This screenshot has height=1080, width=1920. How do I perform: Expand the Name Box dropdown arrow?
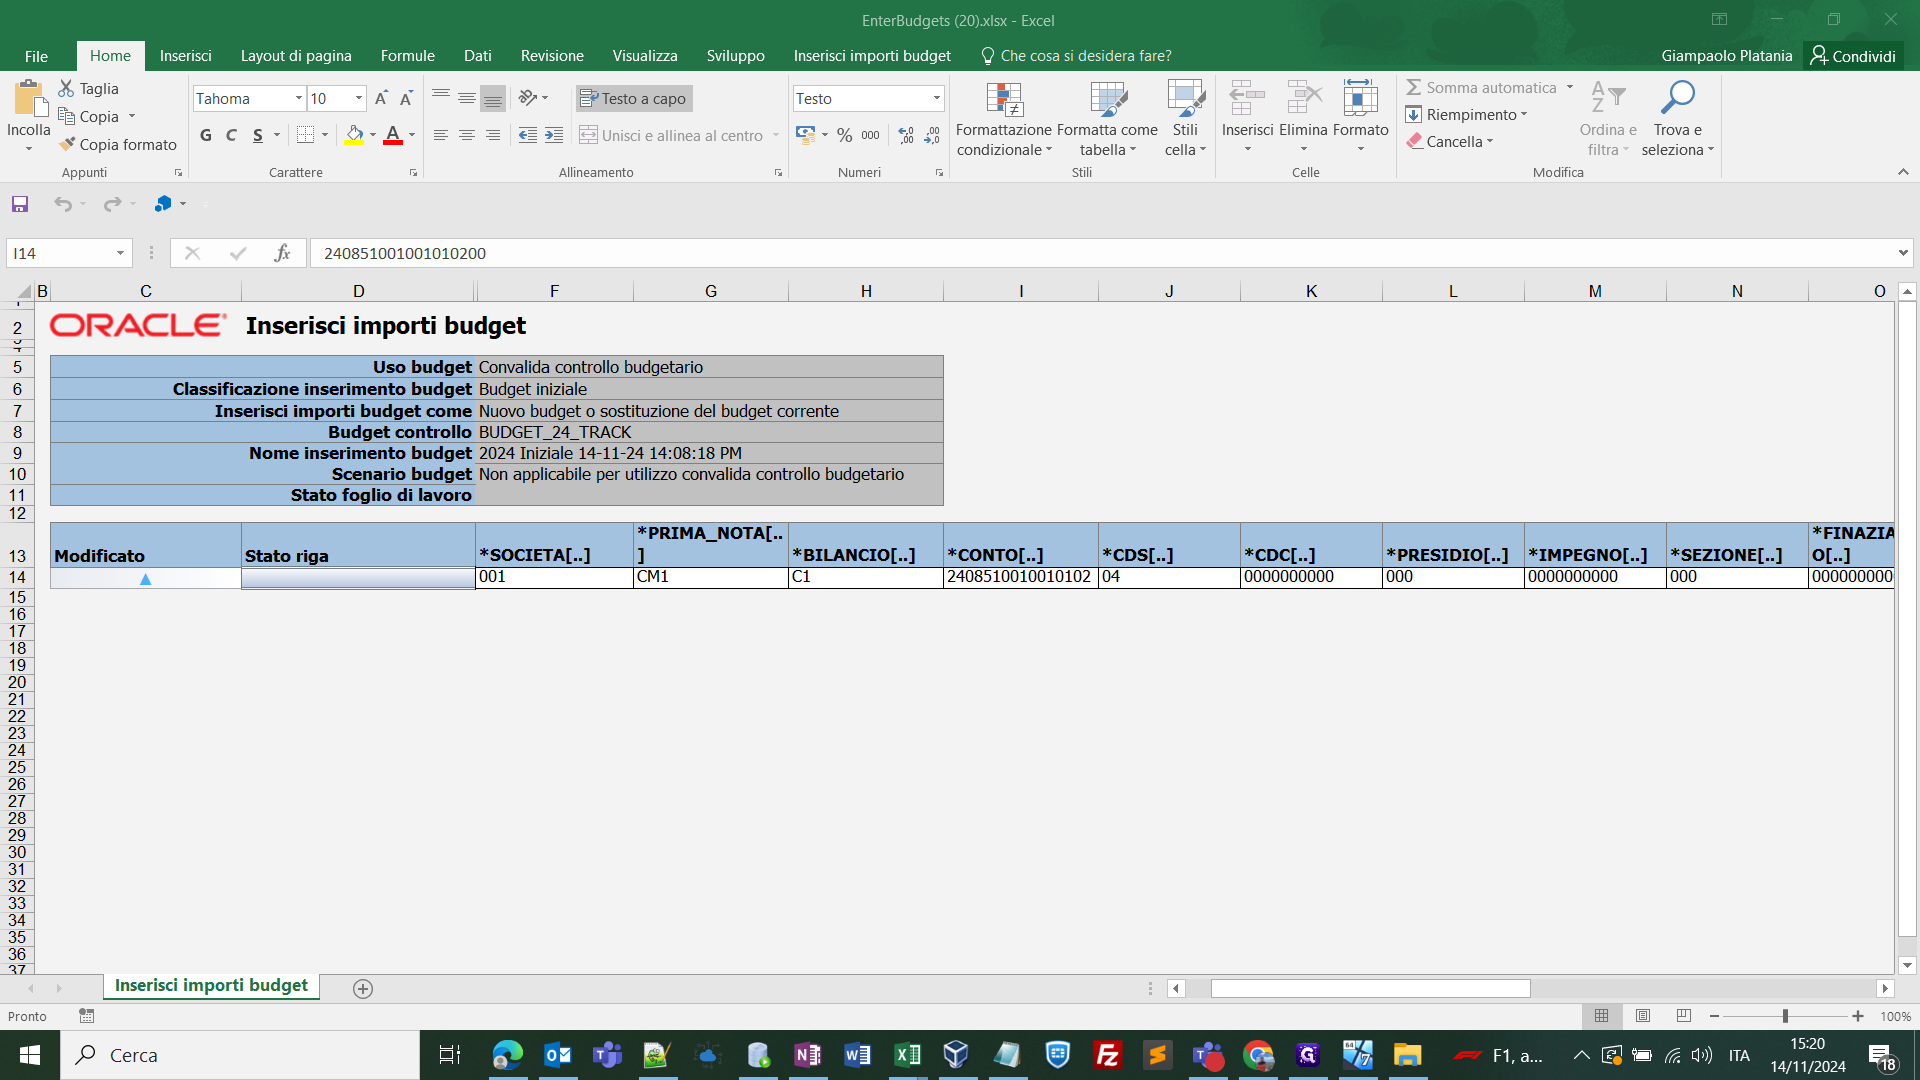(120, 253)
